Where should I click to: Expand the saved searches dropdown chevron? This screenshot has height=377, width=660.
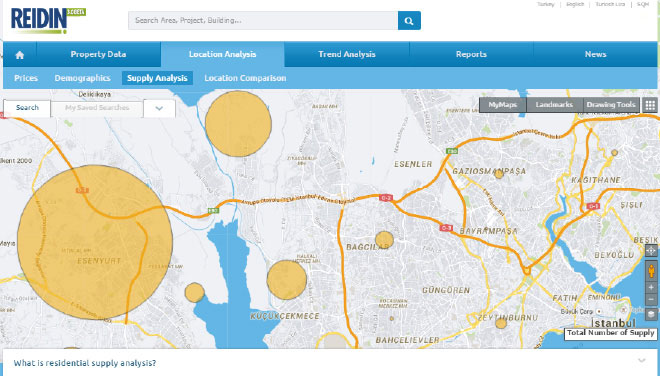coord(159,108)
